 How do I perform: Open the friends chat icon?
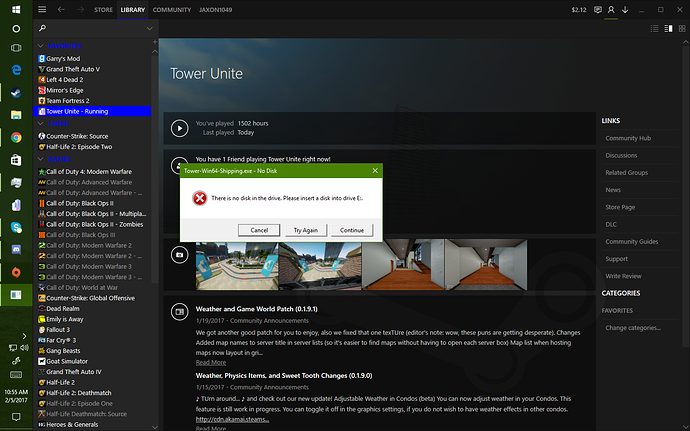[598, 9]
